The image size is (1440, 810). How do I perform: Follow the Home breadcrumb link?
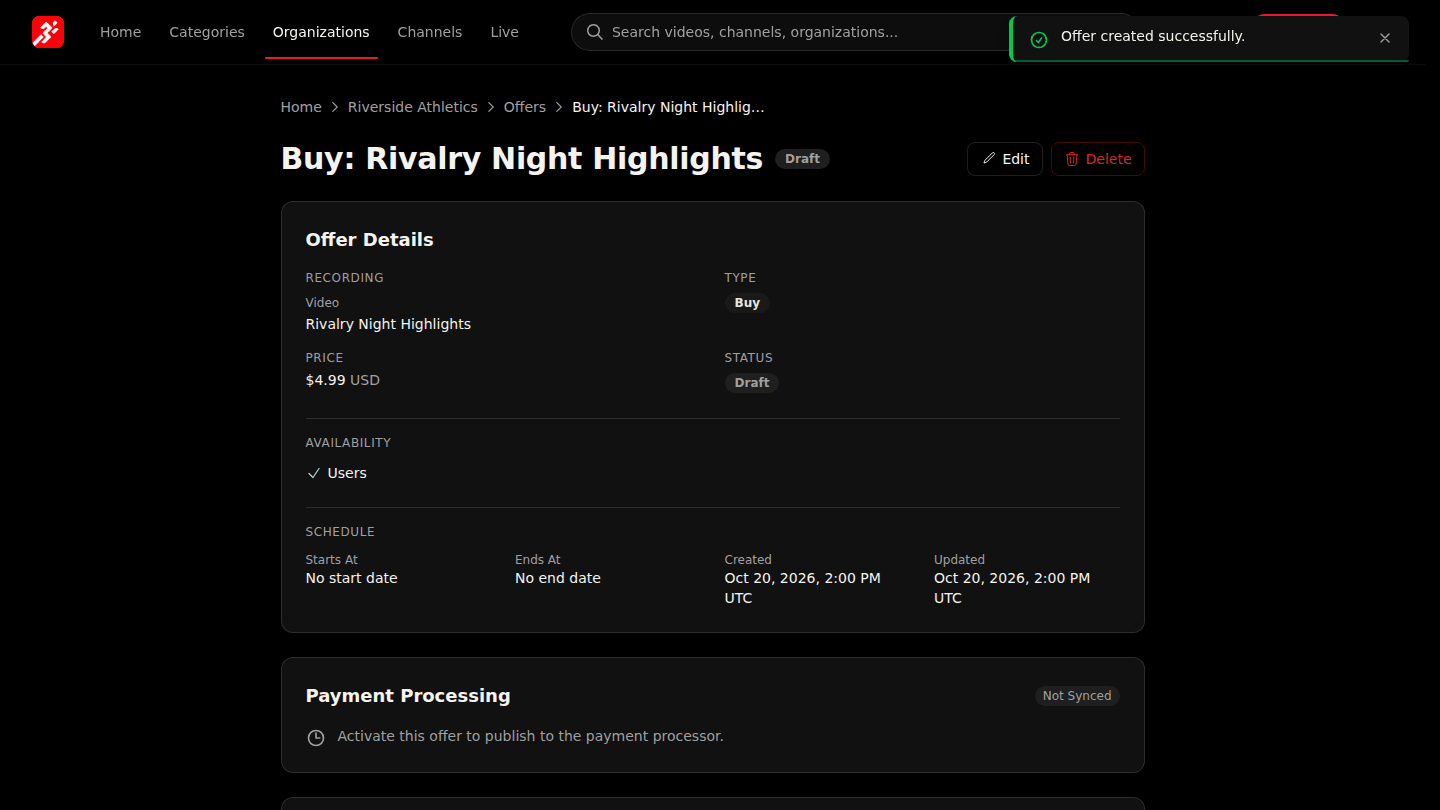(x=301, y=107)
